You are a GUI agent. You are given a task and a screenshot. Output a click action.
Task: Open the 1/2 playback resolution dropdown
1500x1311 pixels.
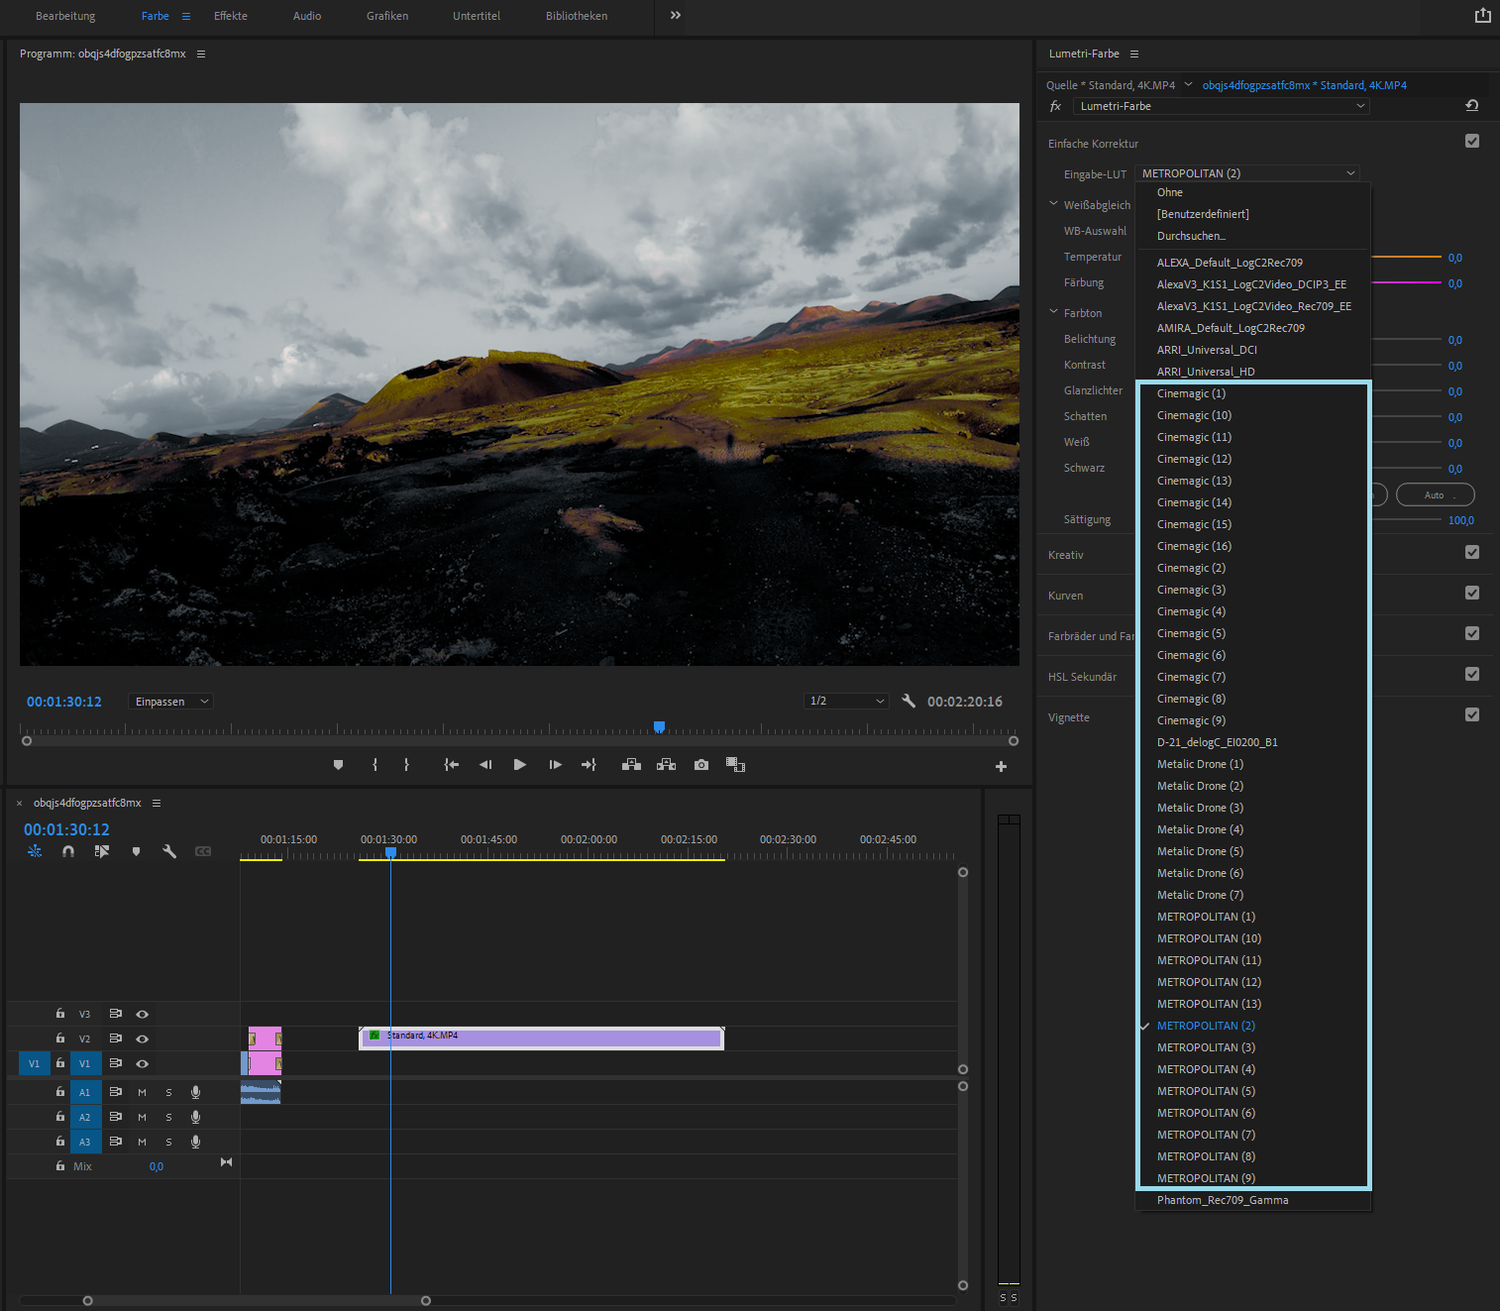[x=846, y=701]
